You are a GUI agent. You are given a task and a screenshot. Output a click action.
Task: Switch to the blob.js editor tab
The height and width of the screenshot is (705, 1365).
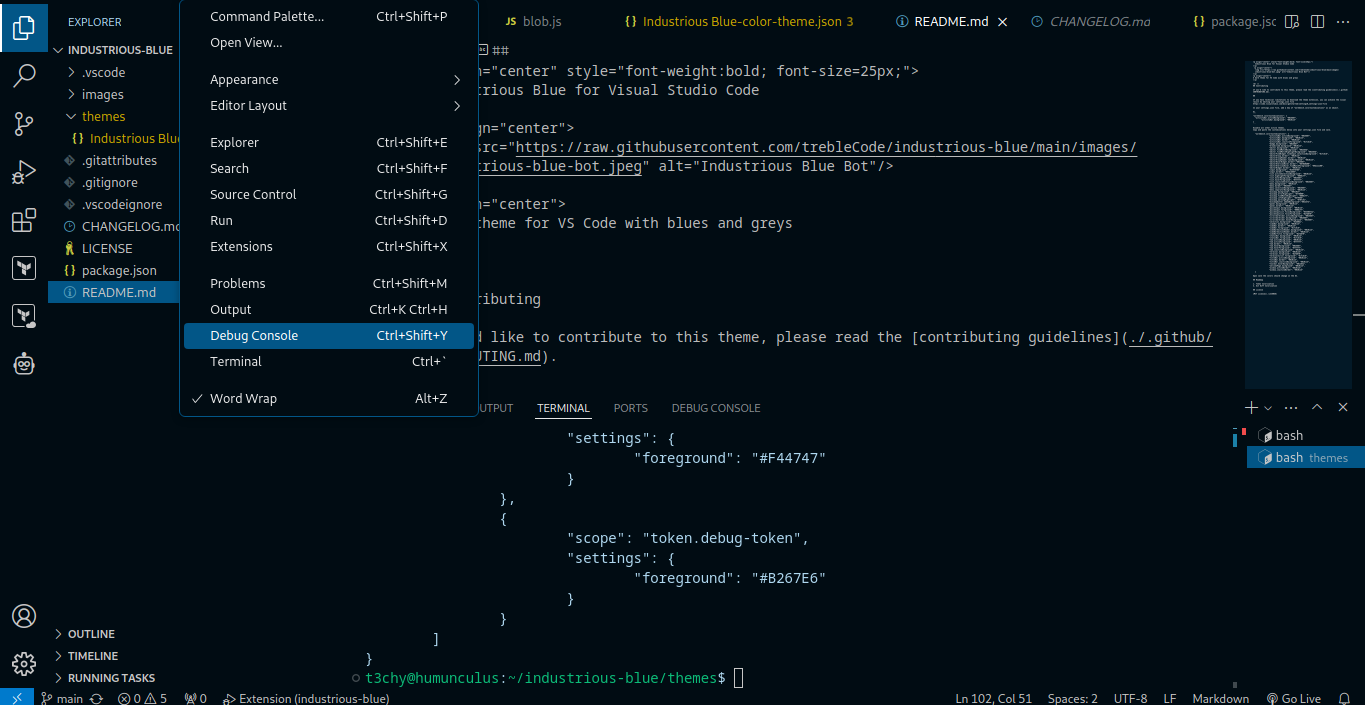click(x=543, y=21)
